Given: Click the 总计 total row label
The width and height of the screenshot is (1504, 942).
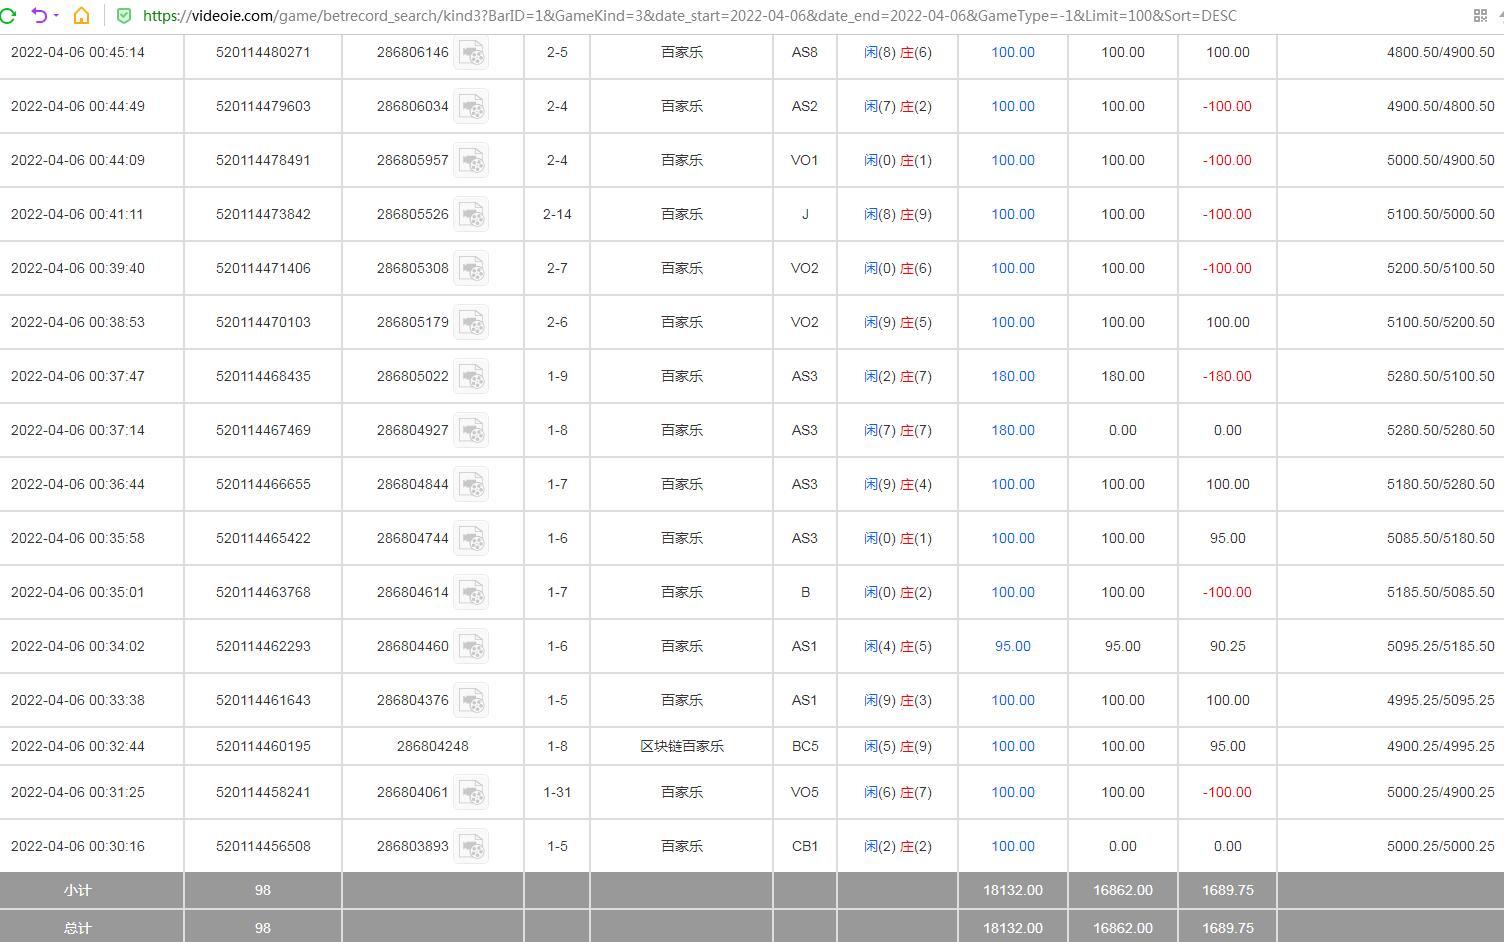Looking at the screenshot, I should click(x=77, y=928).
